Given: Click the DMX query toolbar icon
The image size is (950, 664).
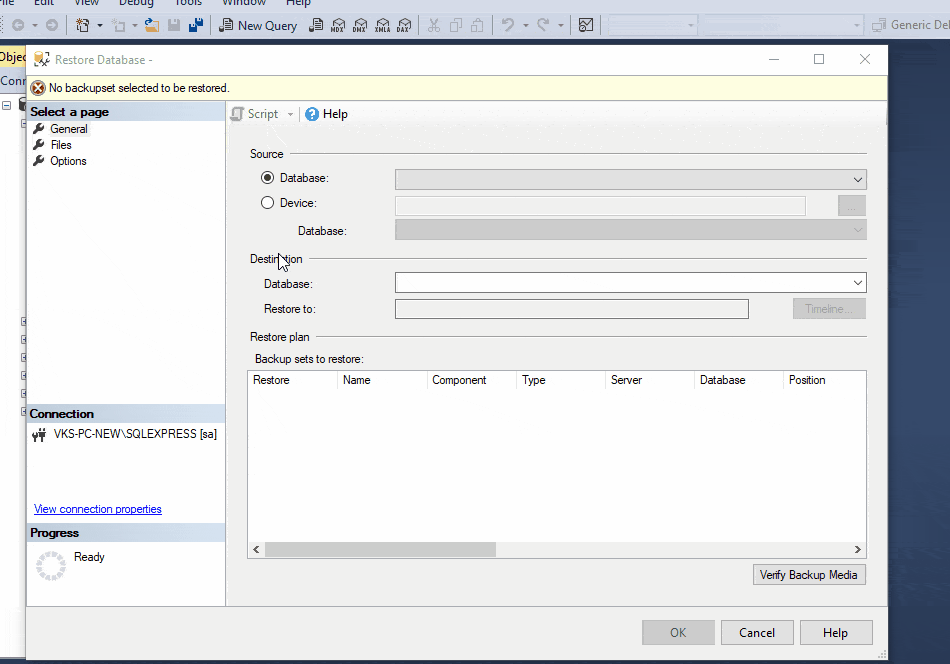Looking at the screenshot, I should (x=360, y=25).
